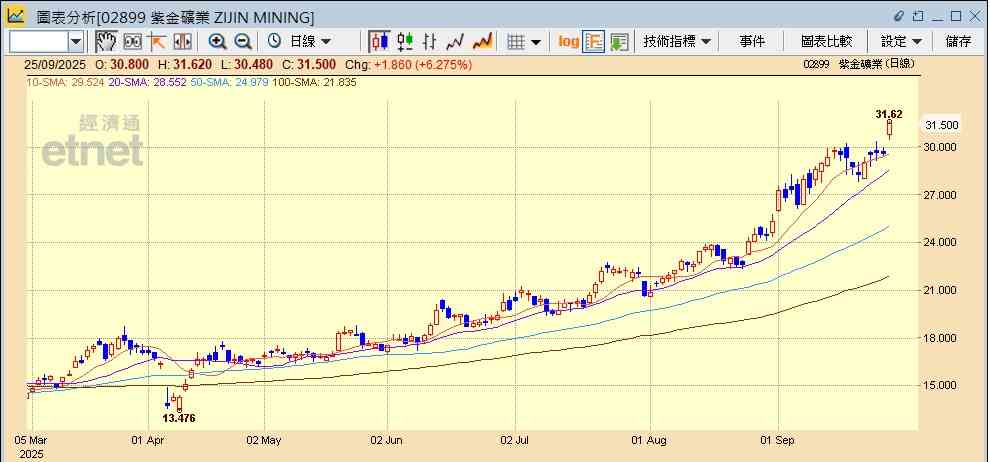
Task: Toggle the chart legend data panel icon
Action: (x=593, y=42)
